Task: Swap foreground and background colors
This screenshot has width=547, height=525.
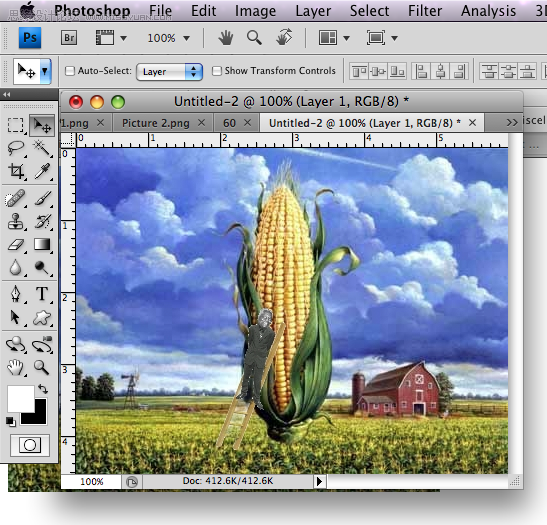Action: pyautogui.click(x=43, y=389)
